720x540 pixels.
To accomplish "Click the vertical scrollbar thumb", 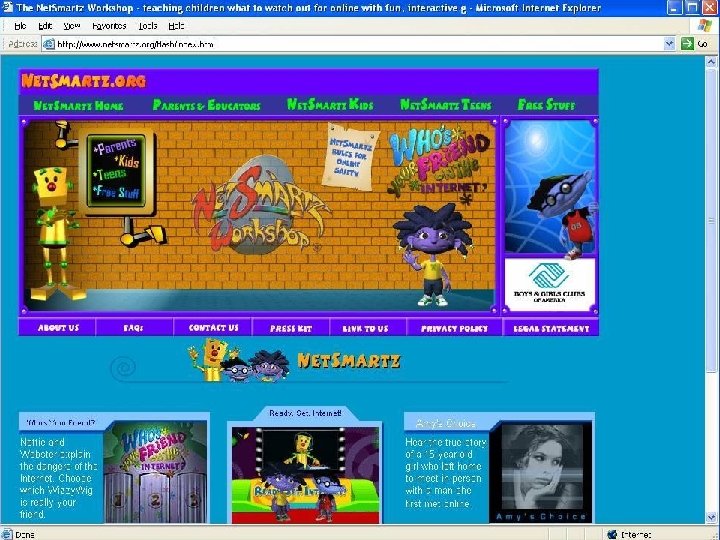I will [711, 220].
